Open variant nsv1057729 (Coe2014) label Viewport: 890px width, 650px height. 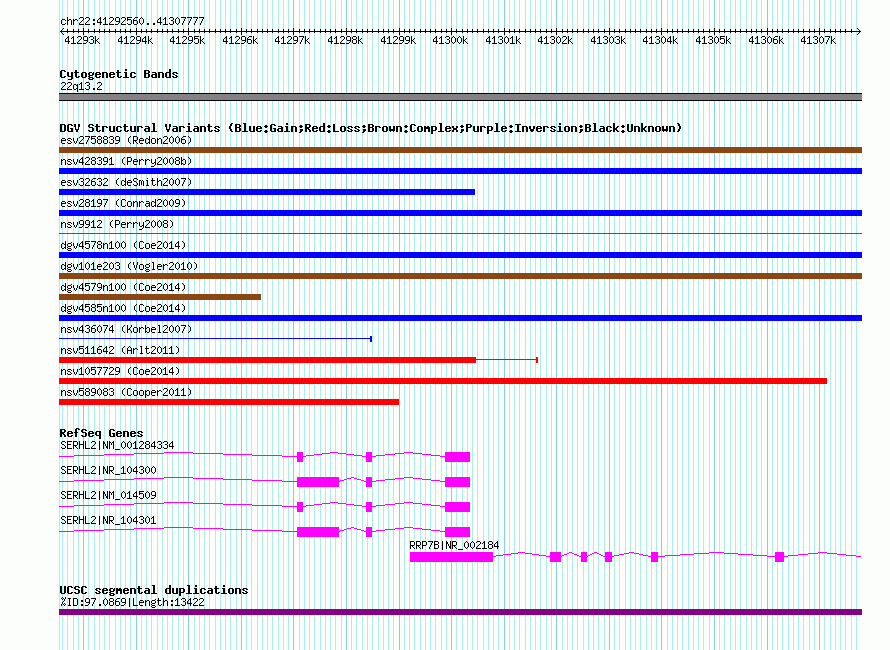point(120,371)
